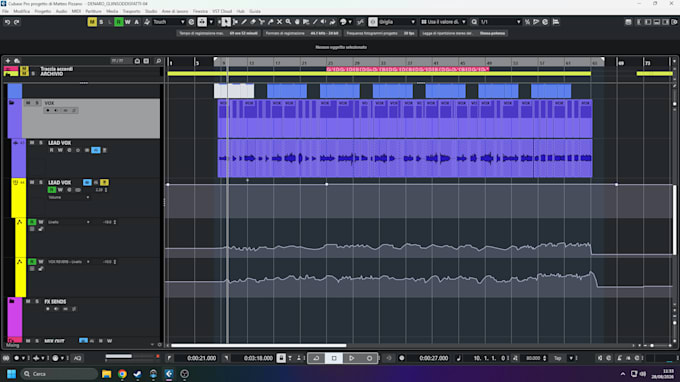Select the Comp hand tool

[297, 22]
